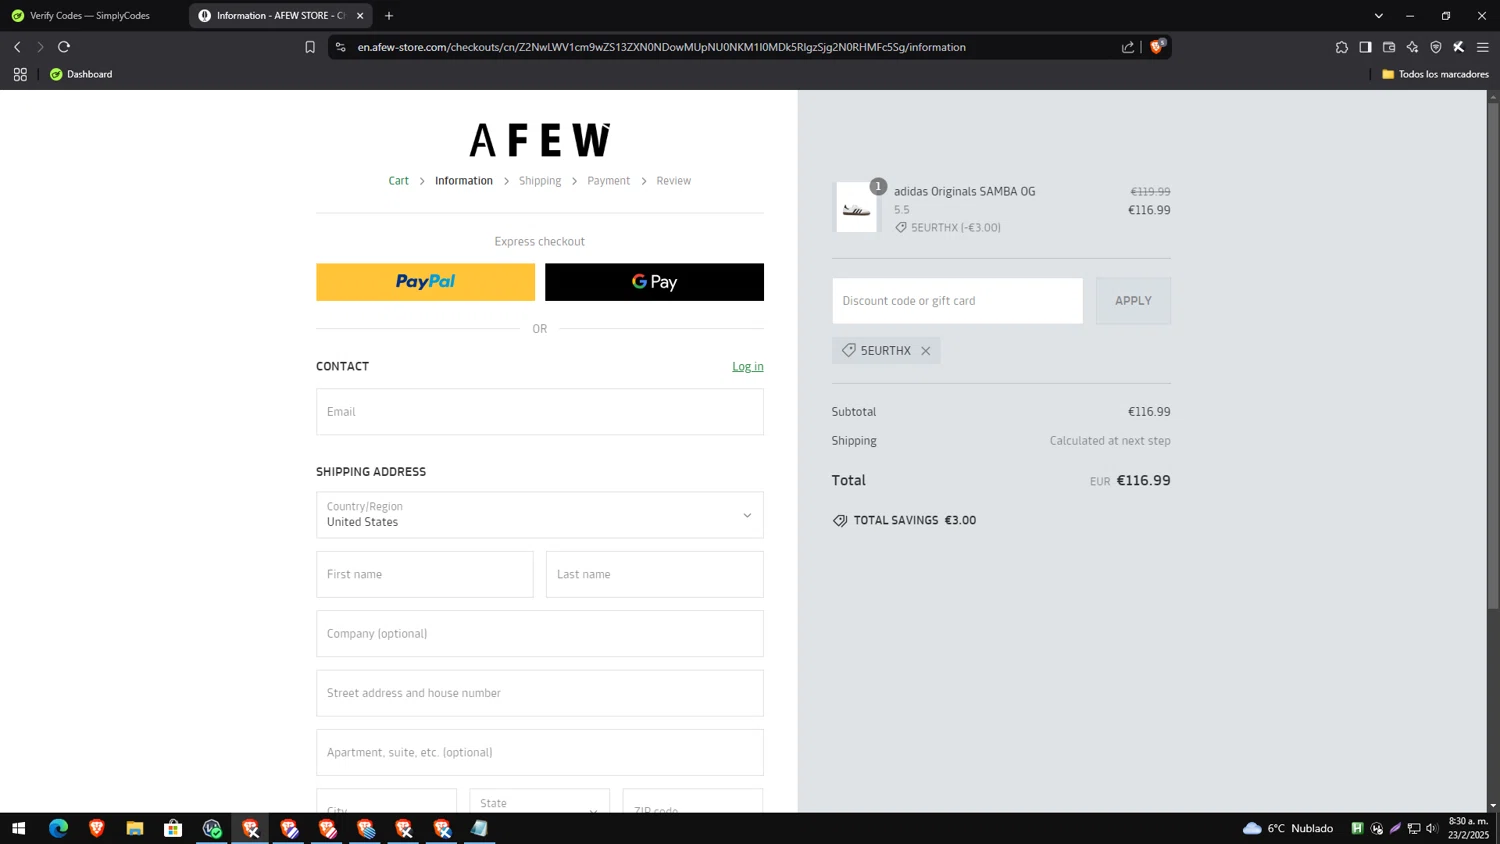Viewport: 1500px width, 844px height.
Task: Open the Dashboard bookmark
Action: [81, 74]
